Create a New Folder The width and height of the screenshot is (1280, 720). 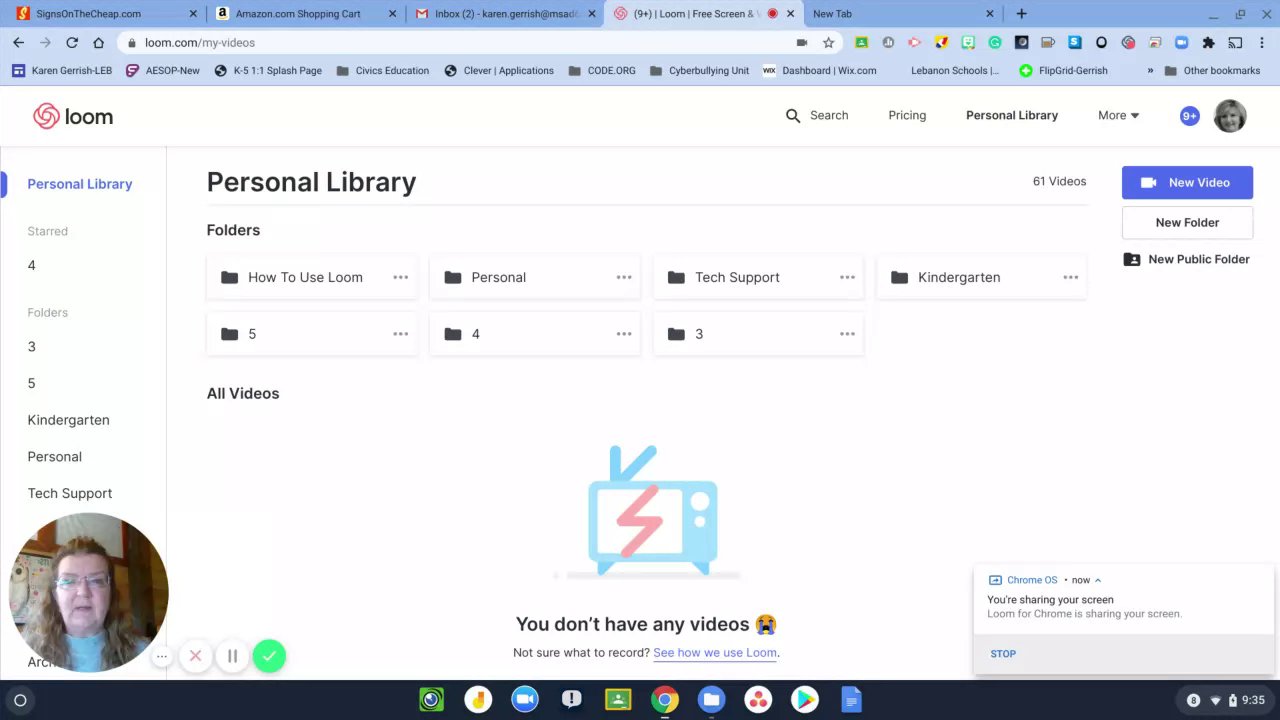(x=1187, y=223)
